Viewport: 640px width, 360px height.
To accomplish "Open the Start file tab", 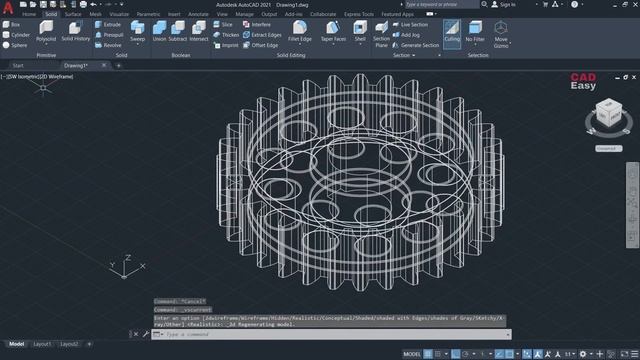I will [x=18, y=65].
